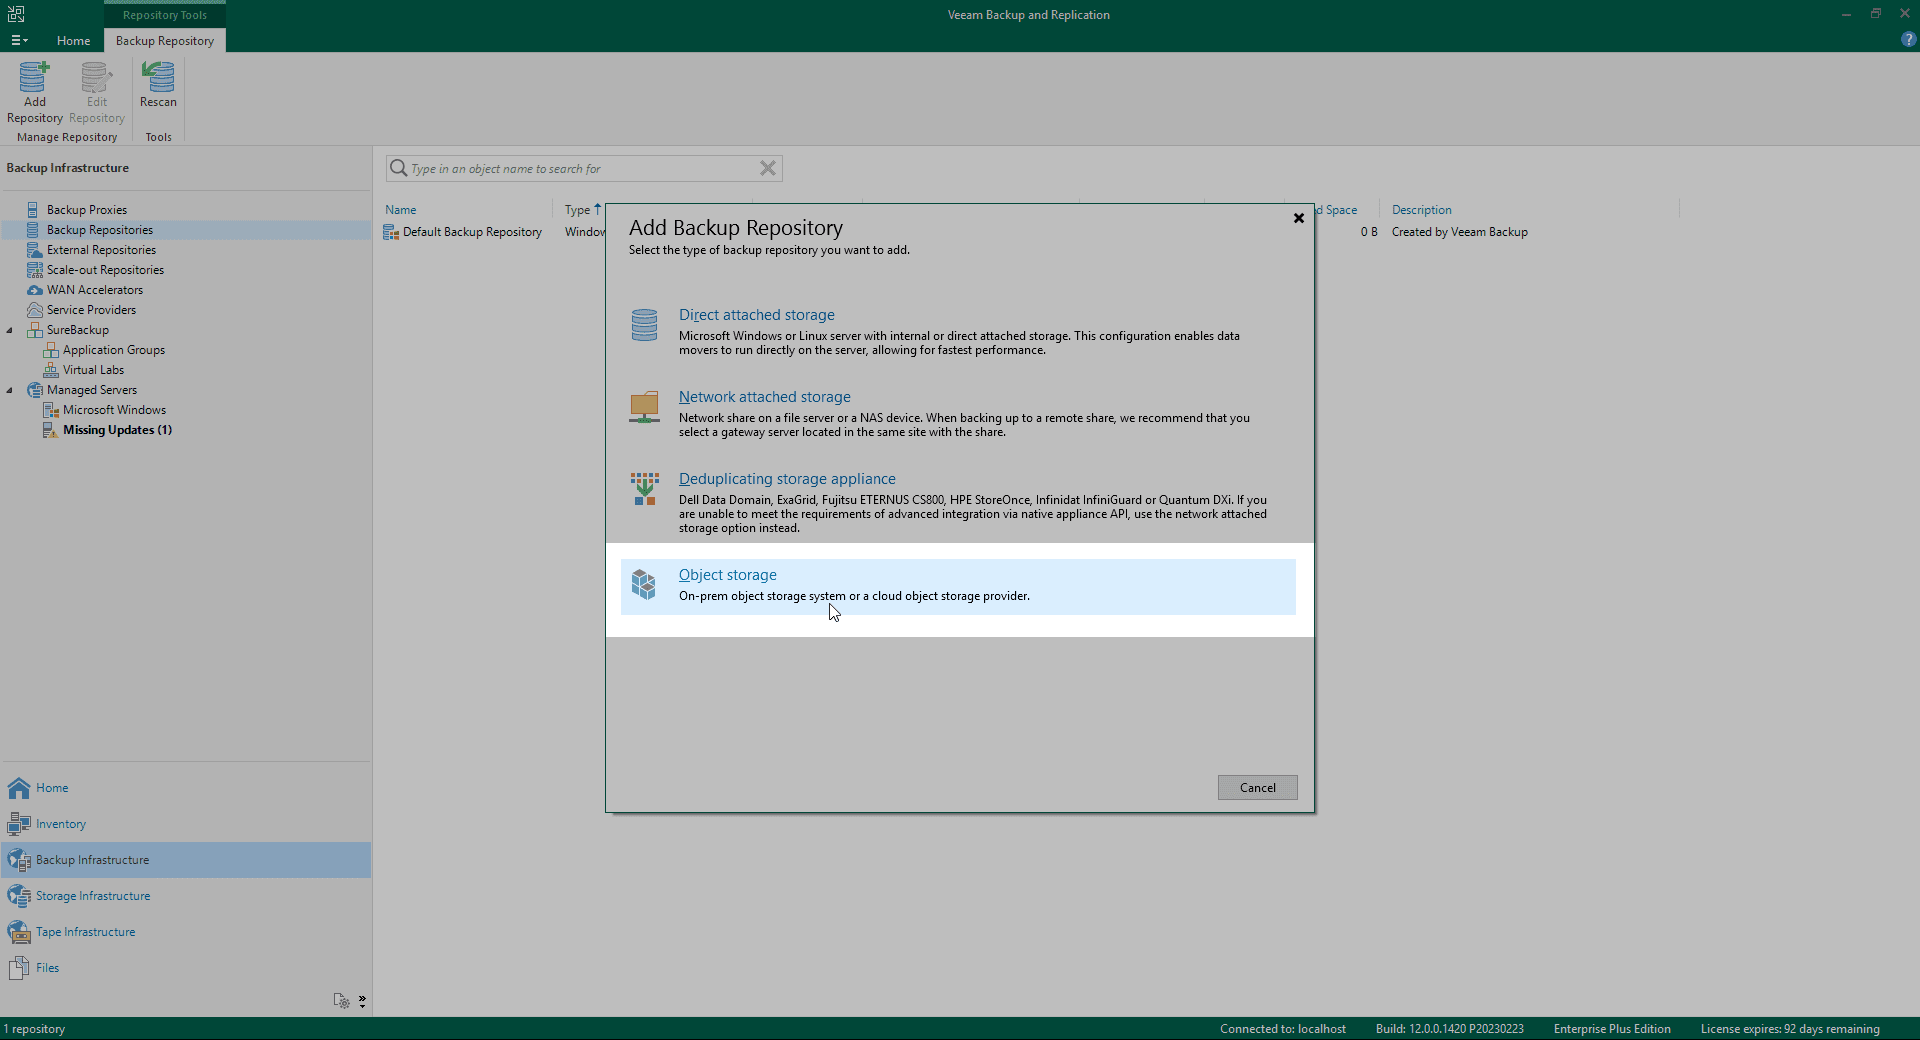Clear the search box with X icon
1920x1040 pixels.
click(x=767, y=168)
